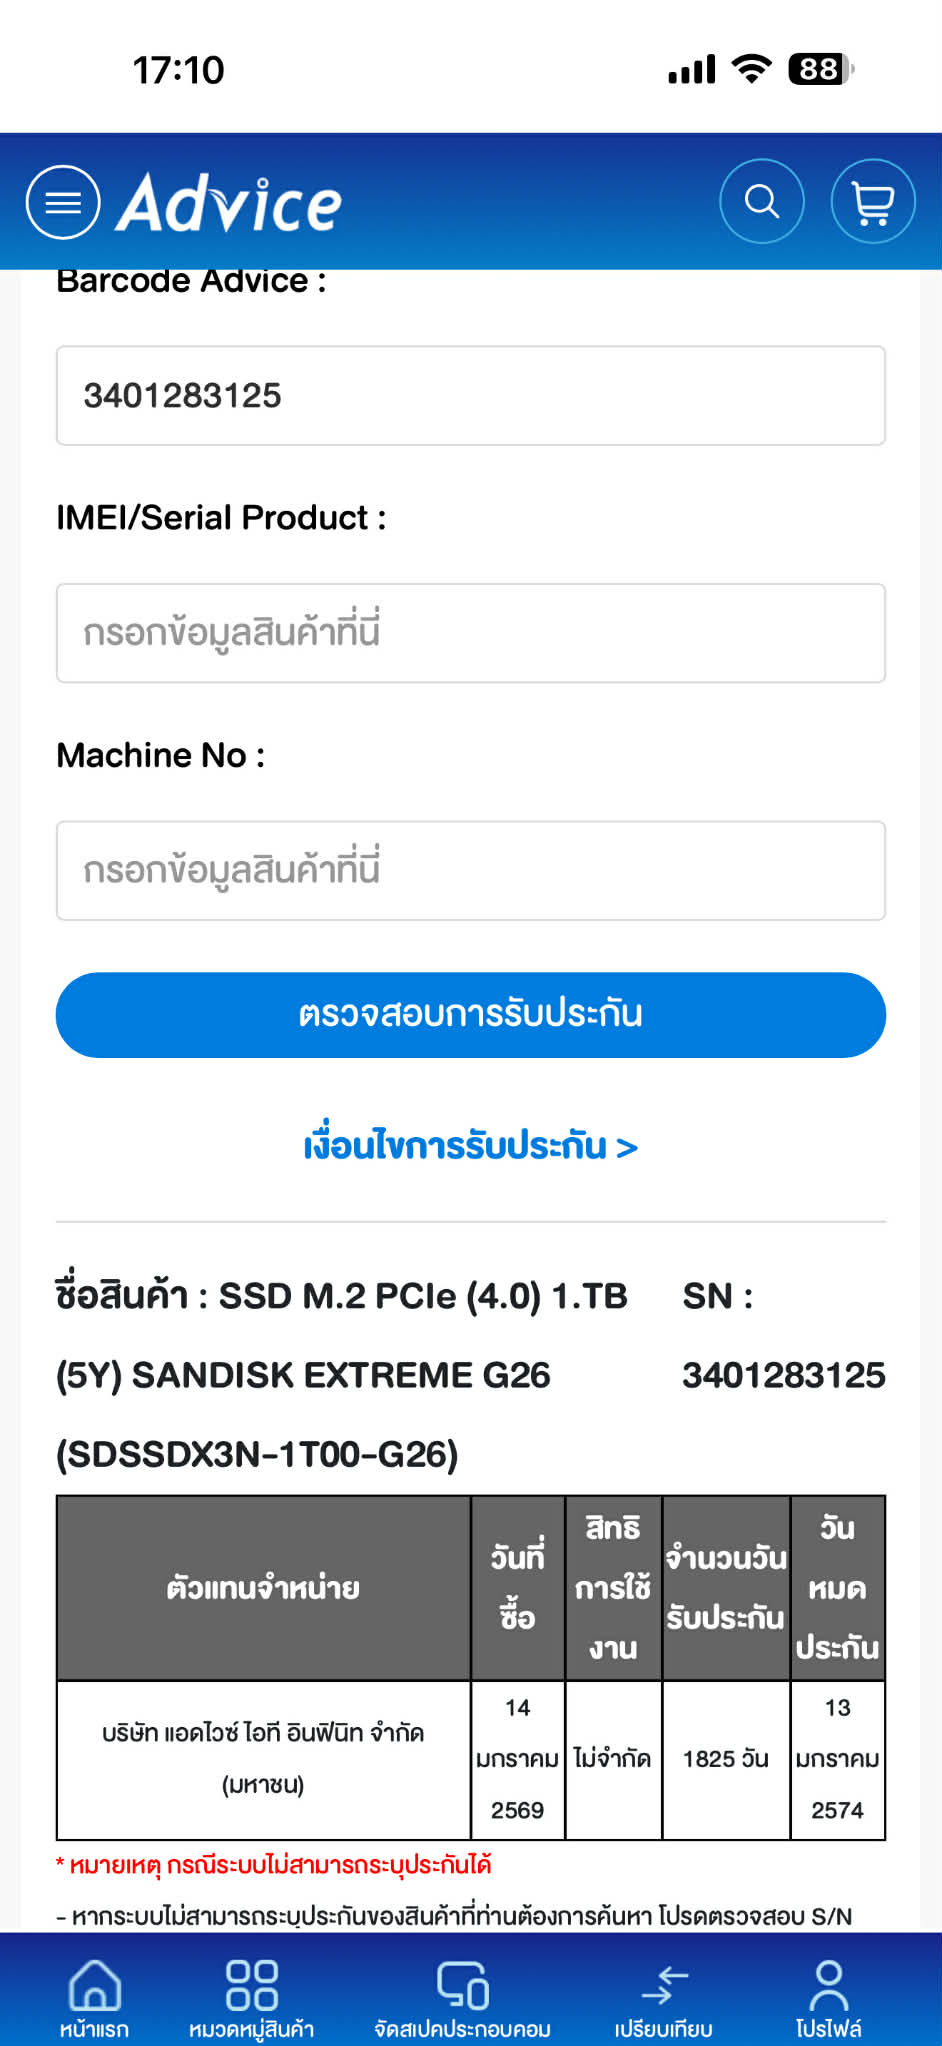942x2046 pixels.
Task: Open the shopping cart icon
Action: 872,202
